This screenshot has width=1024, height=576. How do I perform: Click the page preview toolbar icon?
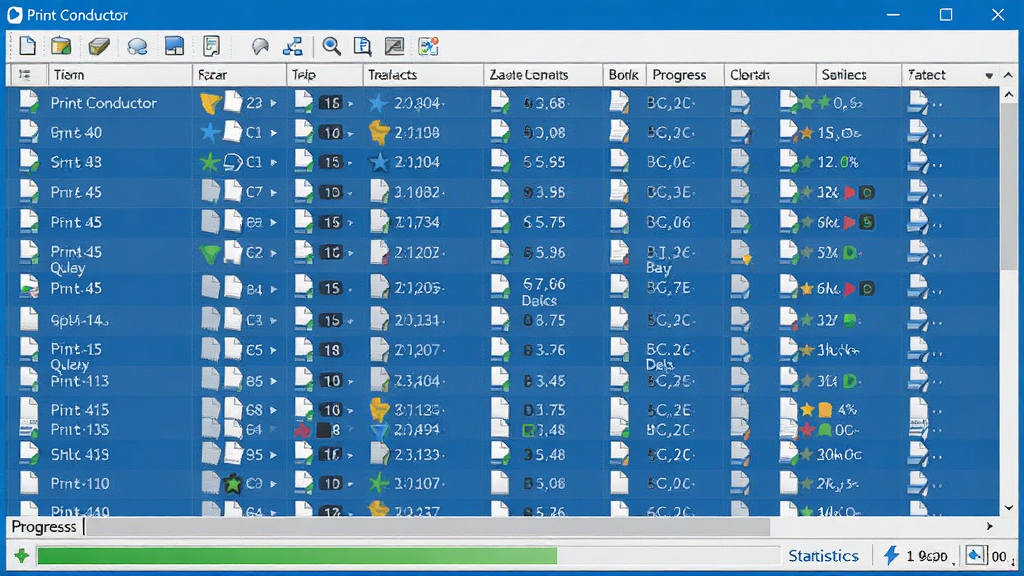pyautogui.click(x=362, y=46)
